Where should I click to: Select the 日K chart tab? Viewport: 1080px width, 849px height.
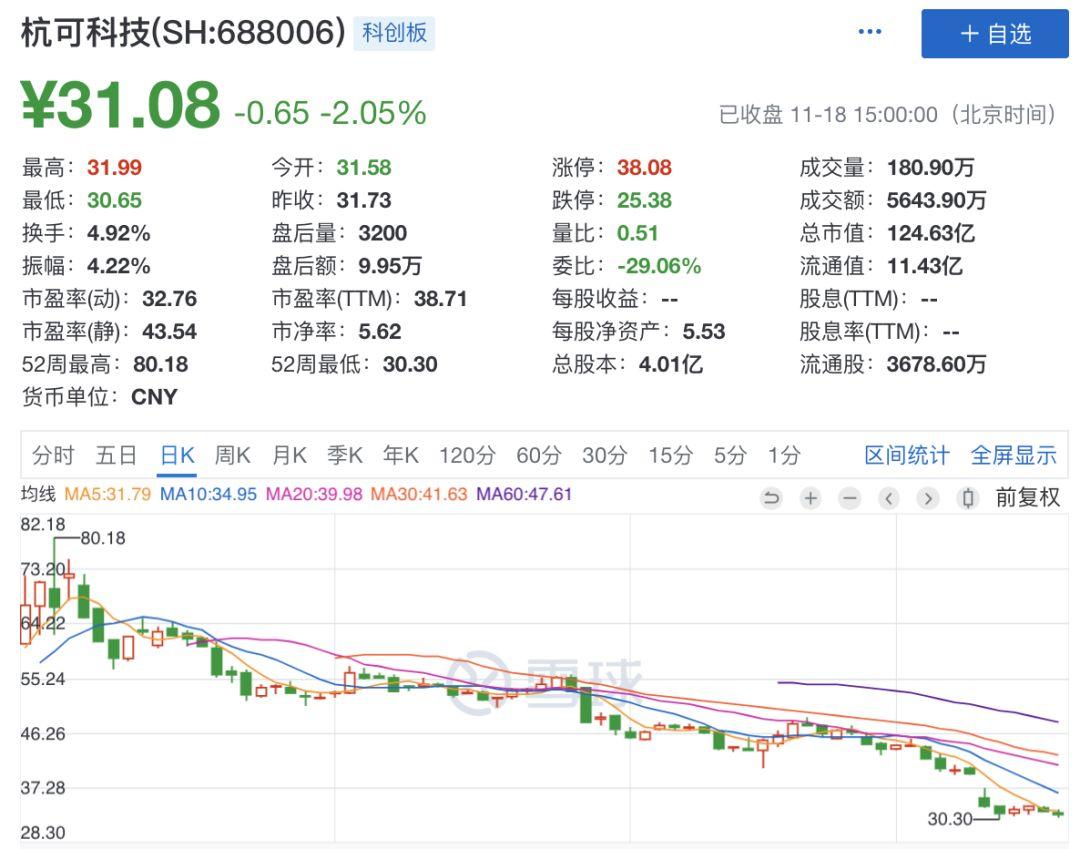177,455
